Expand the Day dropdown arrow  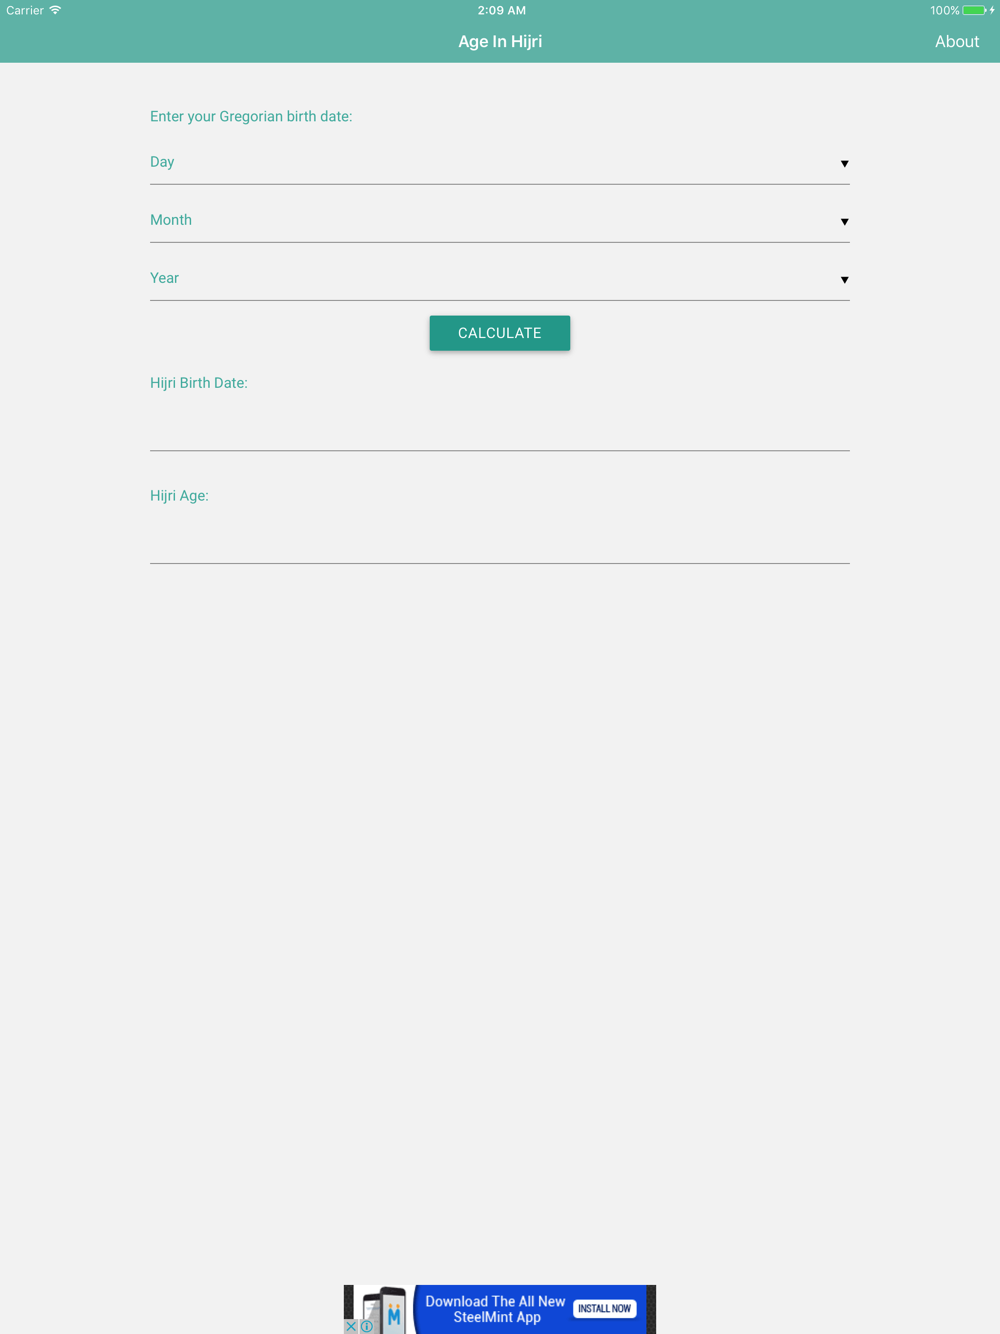click(x=844, y=163)
